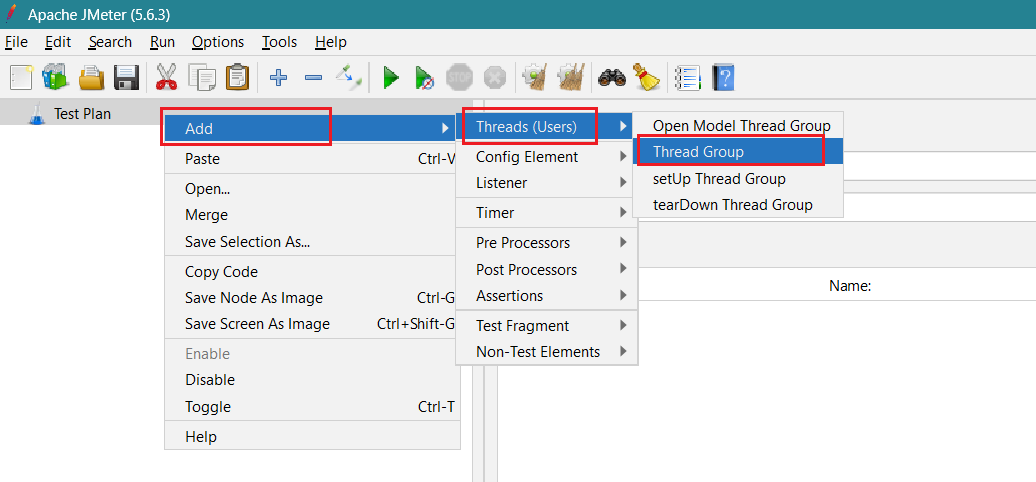Click the Help book question icon
Screen dimensions: 1036x482
(x=723, y=78)
